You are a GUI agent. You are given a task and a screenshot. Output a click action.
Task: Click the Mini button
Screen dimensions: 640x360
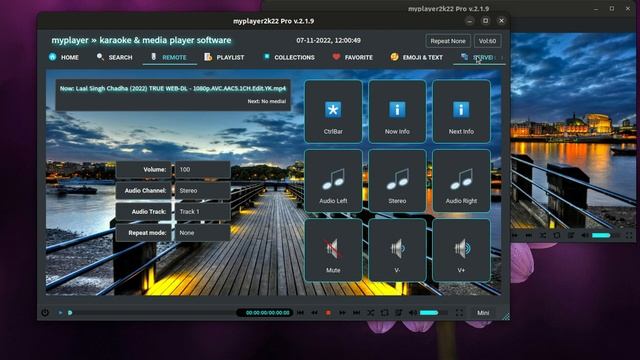[x=483, y=313]
